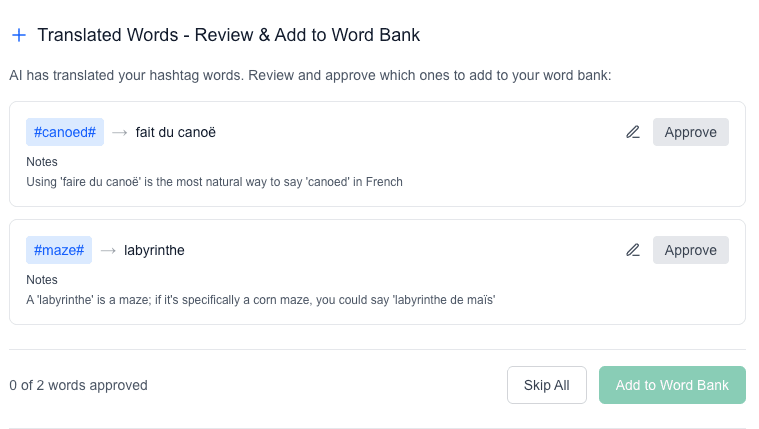Click the 'labyrinthe' translated text

coord(154,250)
